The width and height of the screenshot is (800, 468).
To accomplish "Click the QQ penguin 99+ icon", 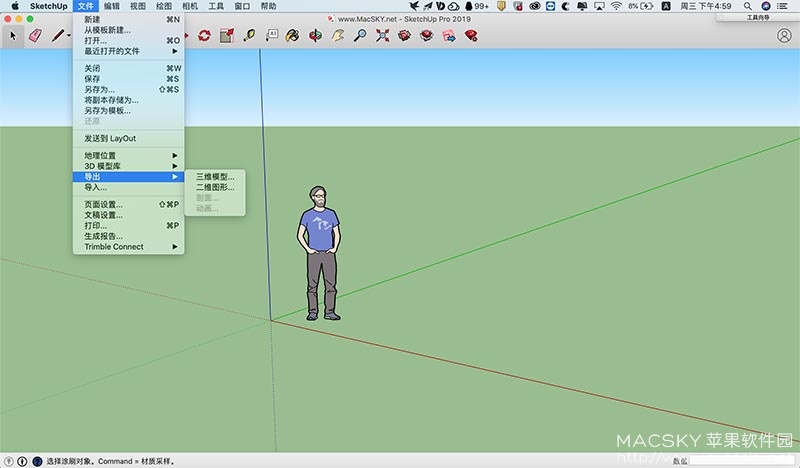I will (x=477, y=6).
